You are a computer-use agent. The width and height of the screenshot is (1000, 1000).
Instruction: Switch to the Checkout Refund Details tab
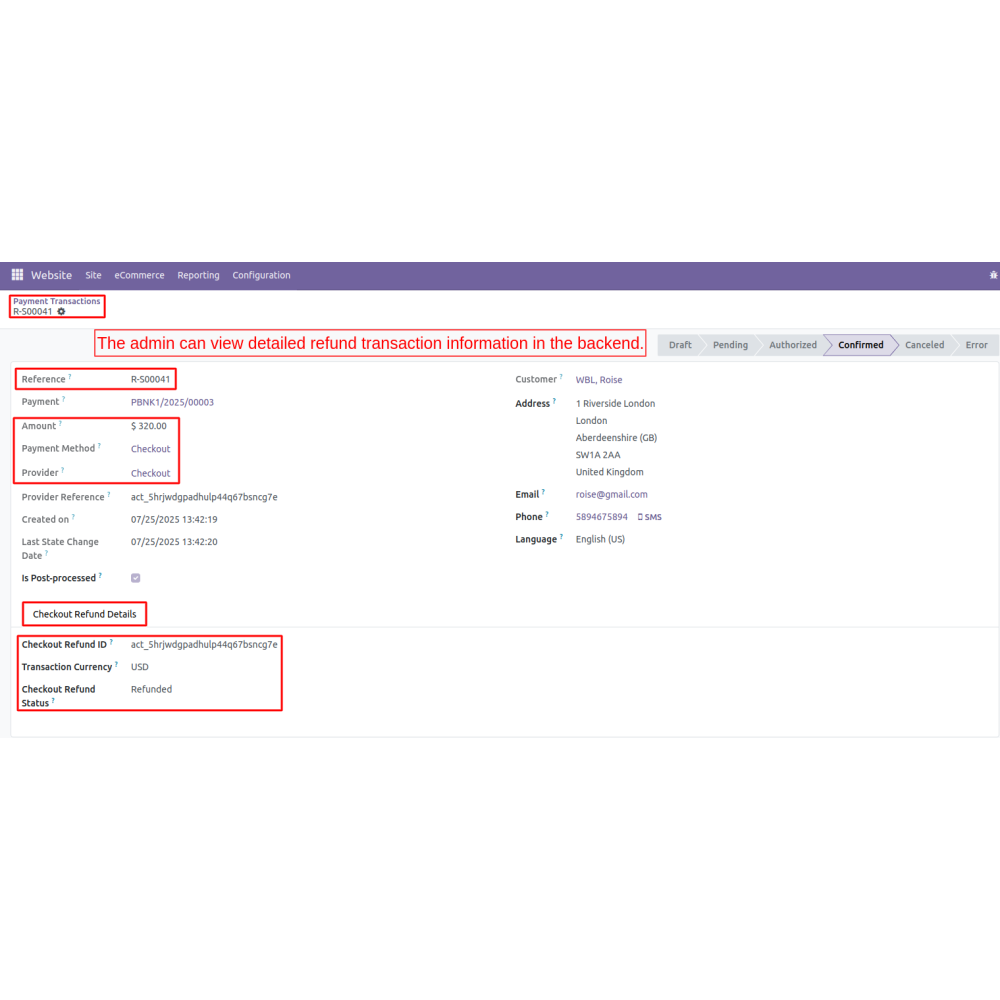[x=84, y=614]
